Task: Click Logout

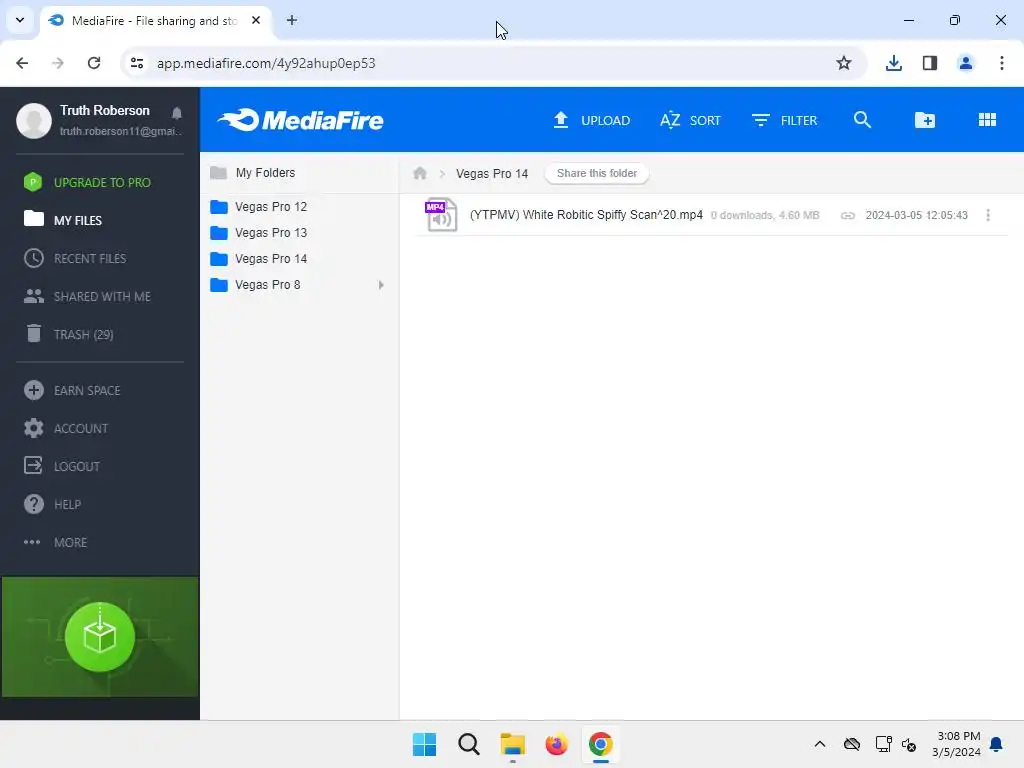Action: pos(62,466)
